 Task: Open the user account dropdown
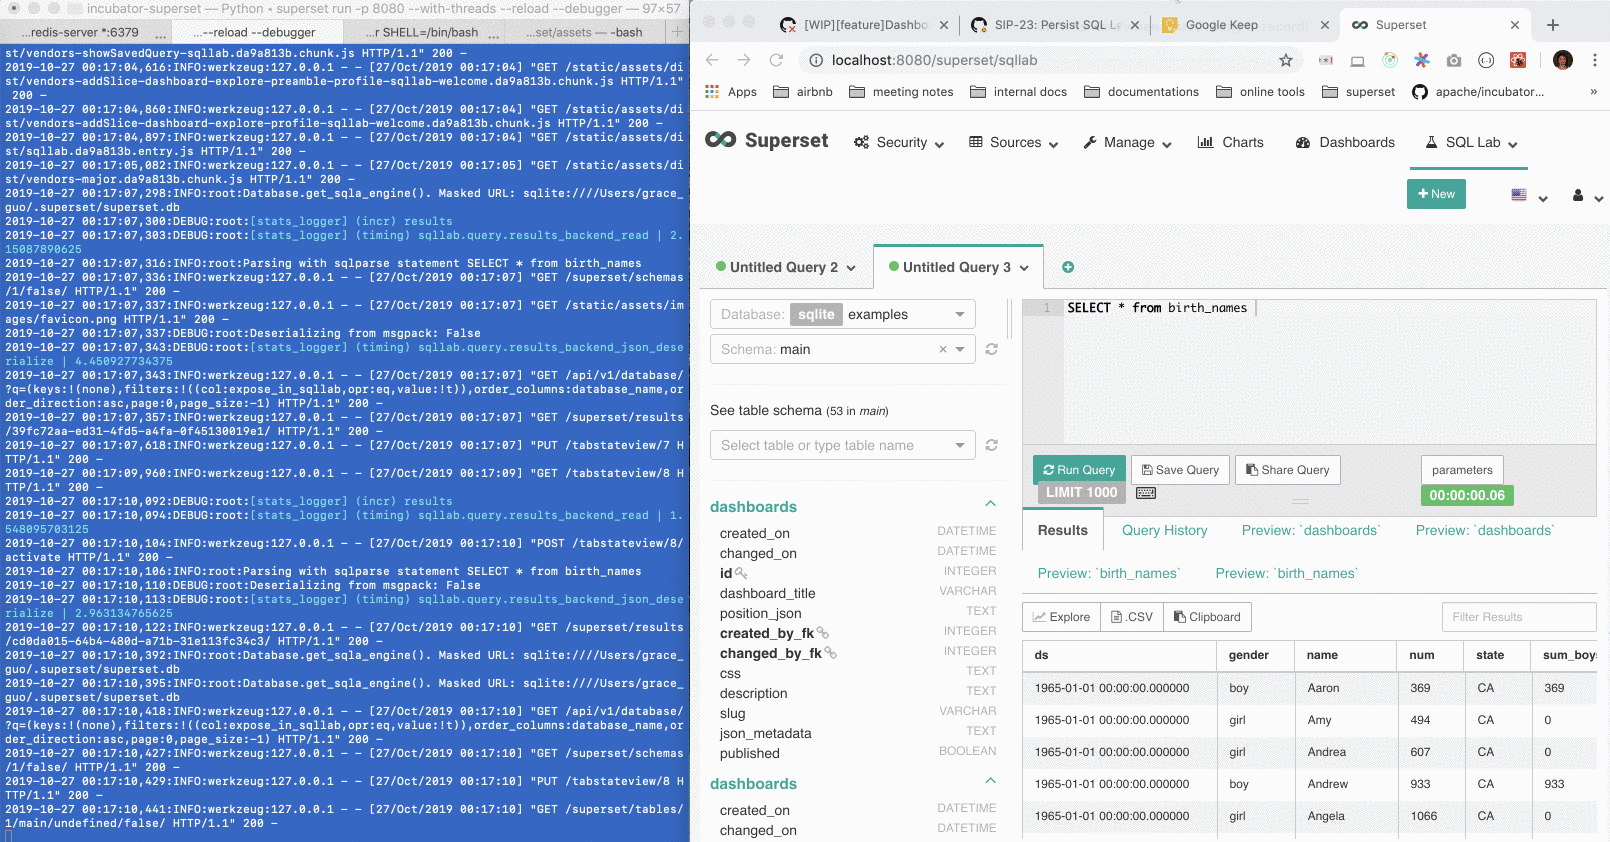click(x=1587, y=196)
